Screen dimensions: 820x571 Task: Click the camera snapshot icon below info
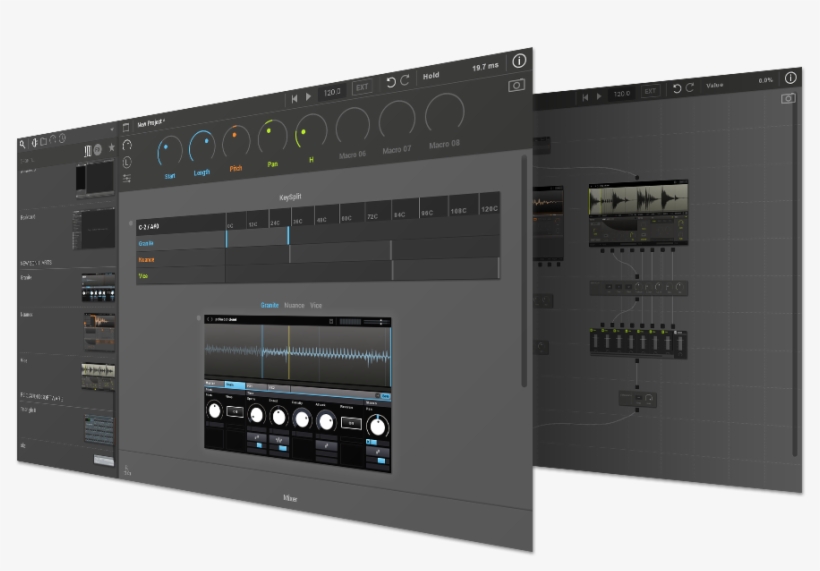coord(516,85)
